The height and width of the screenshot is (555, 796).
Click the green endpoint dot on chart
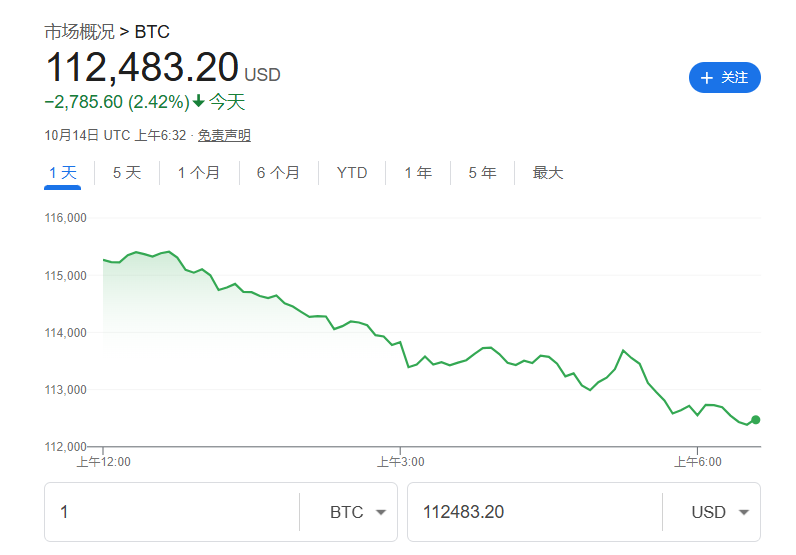tap(756, 420)
